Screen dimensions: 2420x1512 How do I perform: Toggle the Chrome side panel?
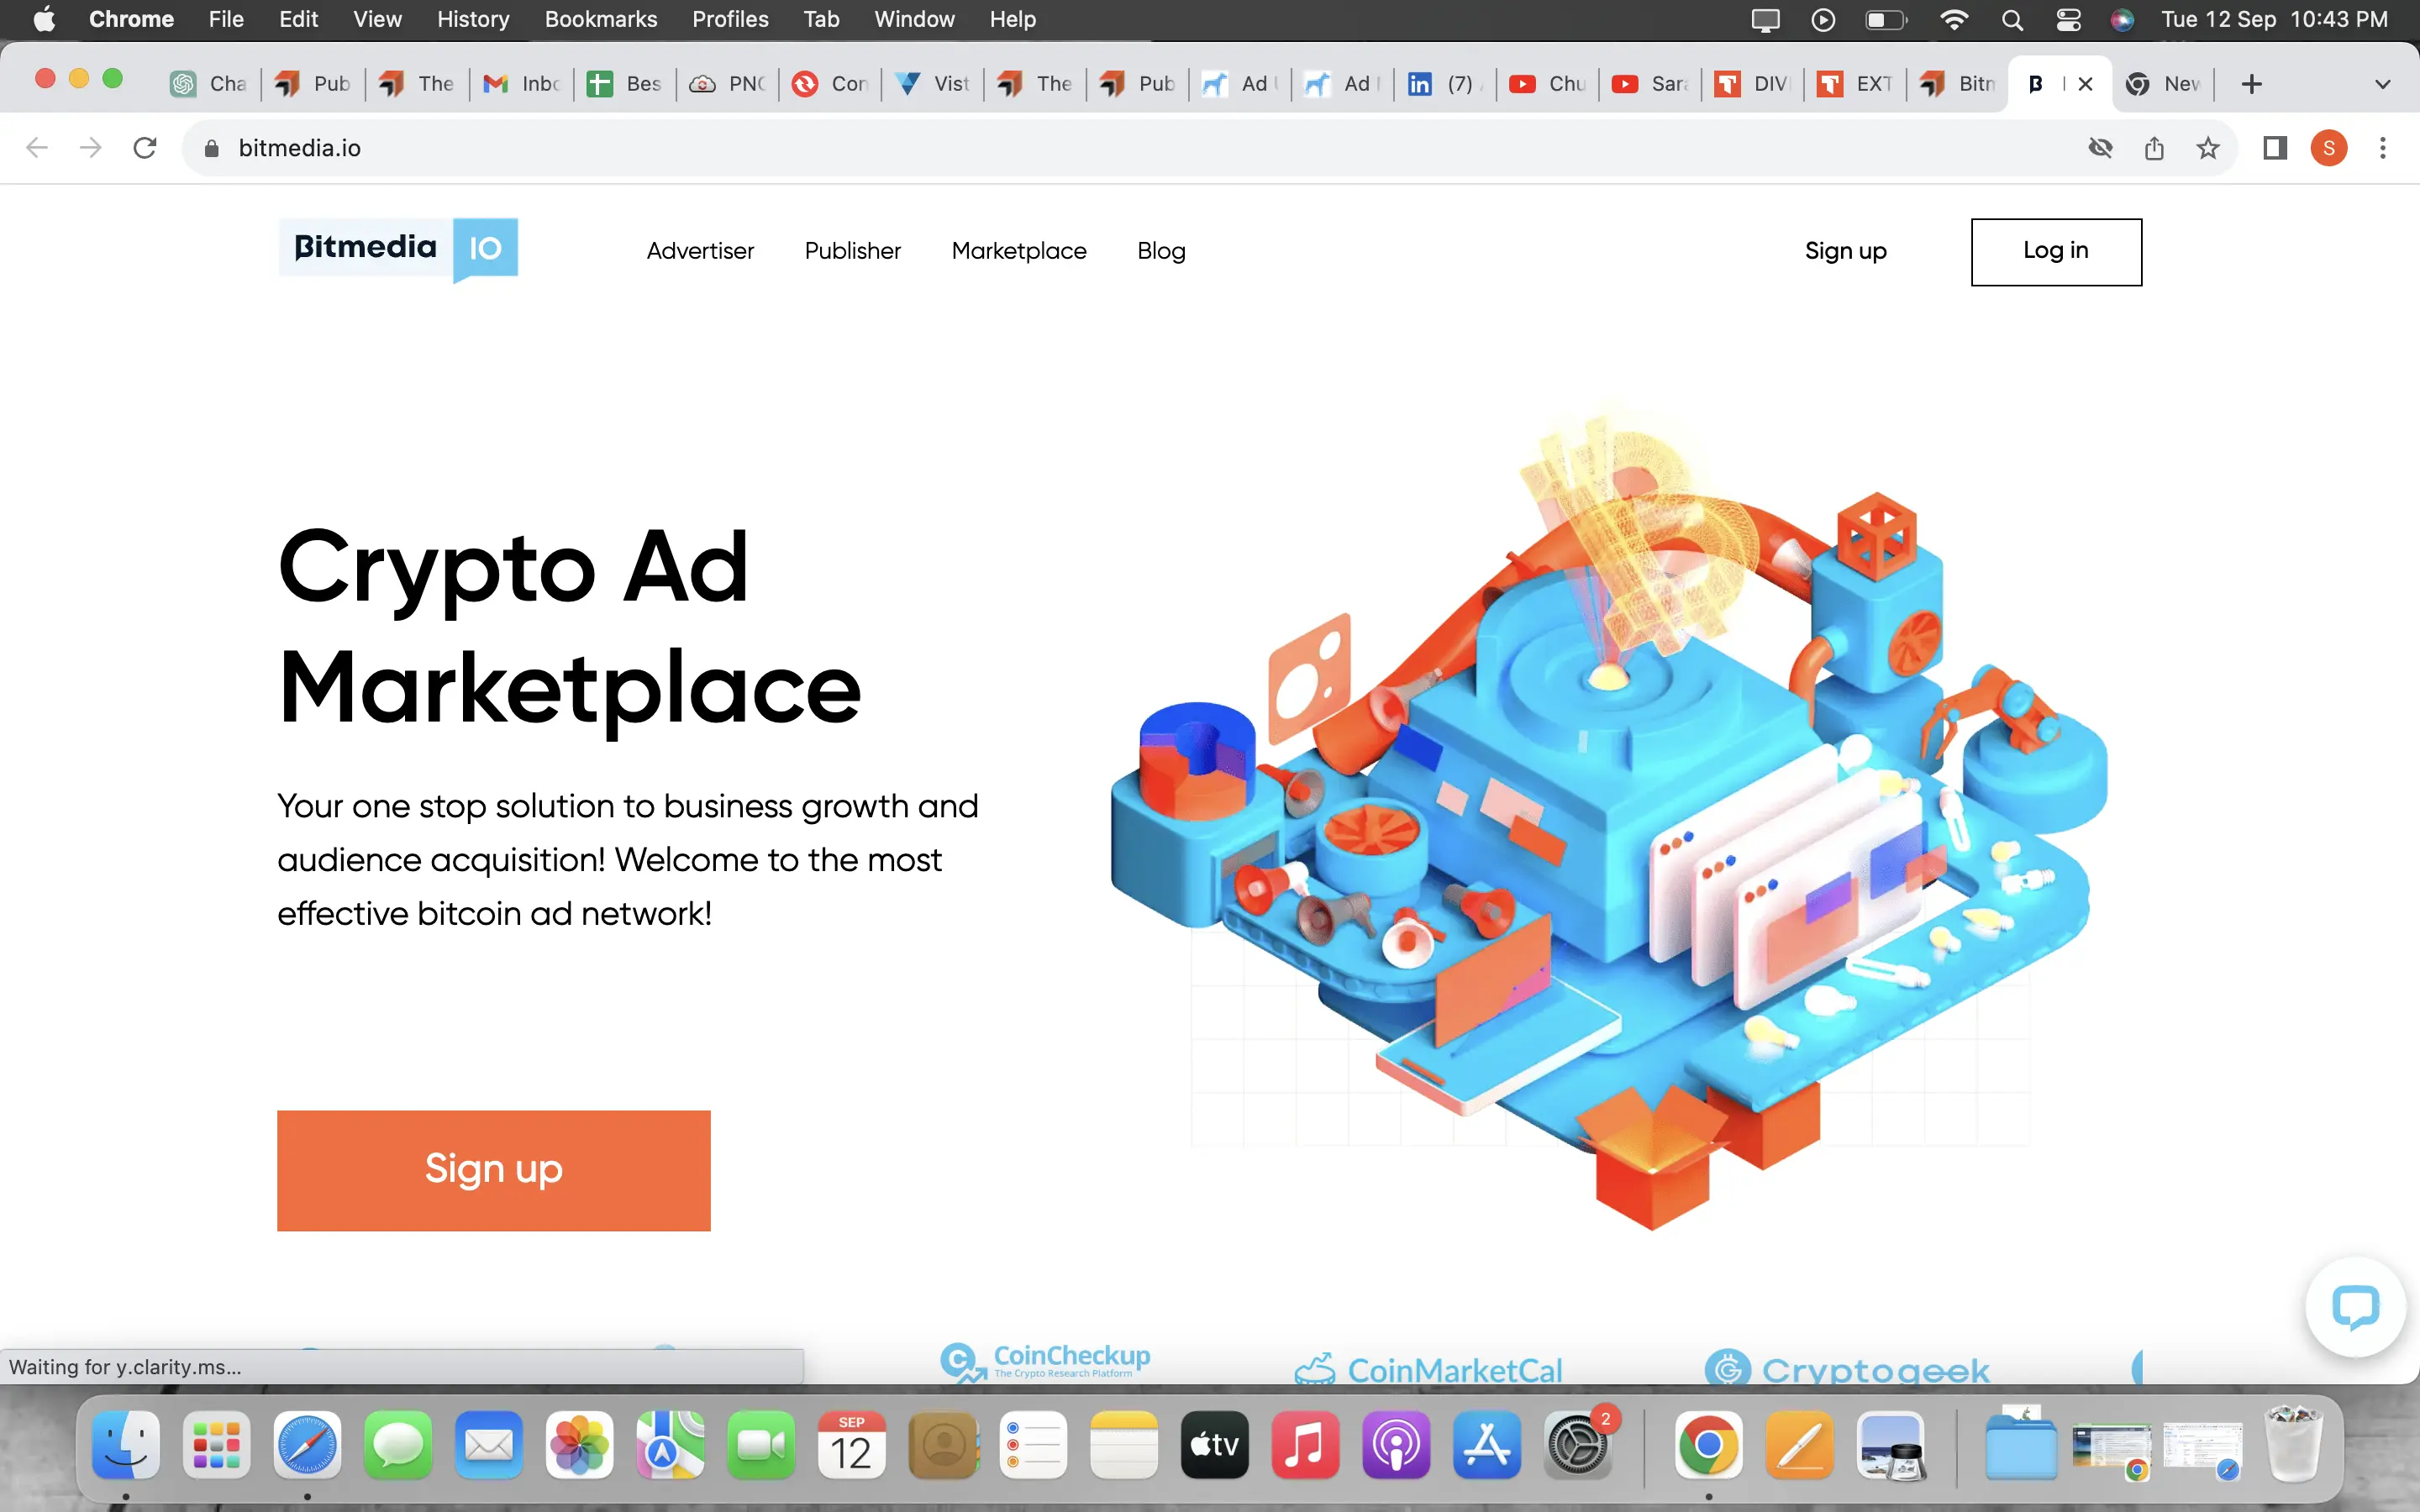(2275, 148)
